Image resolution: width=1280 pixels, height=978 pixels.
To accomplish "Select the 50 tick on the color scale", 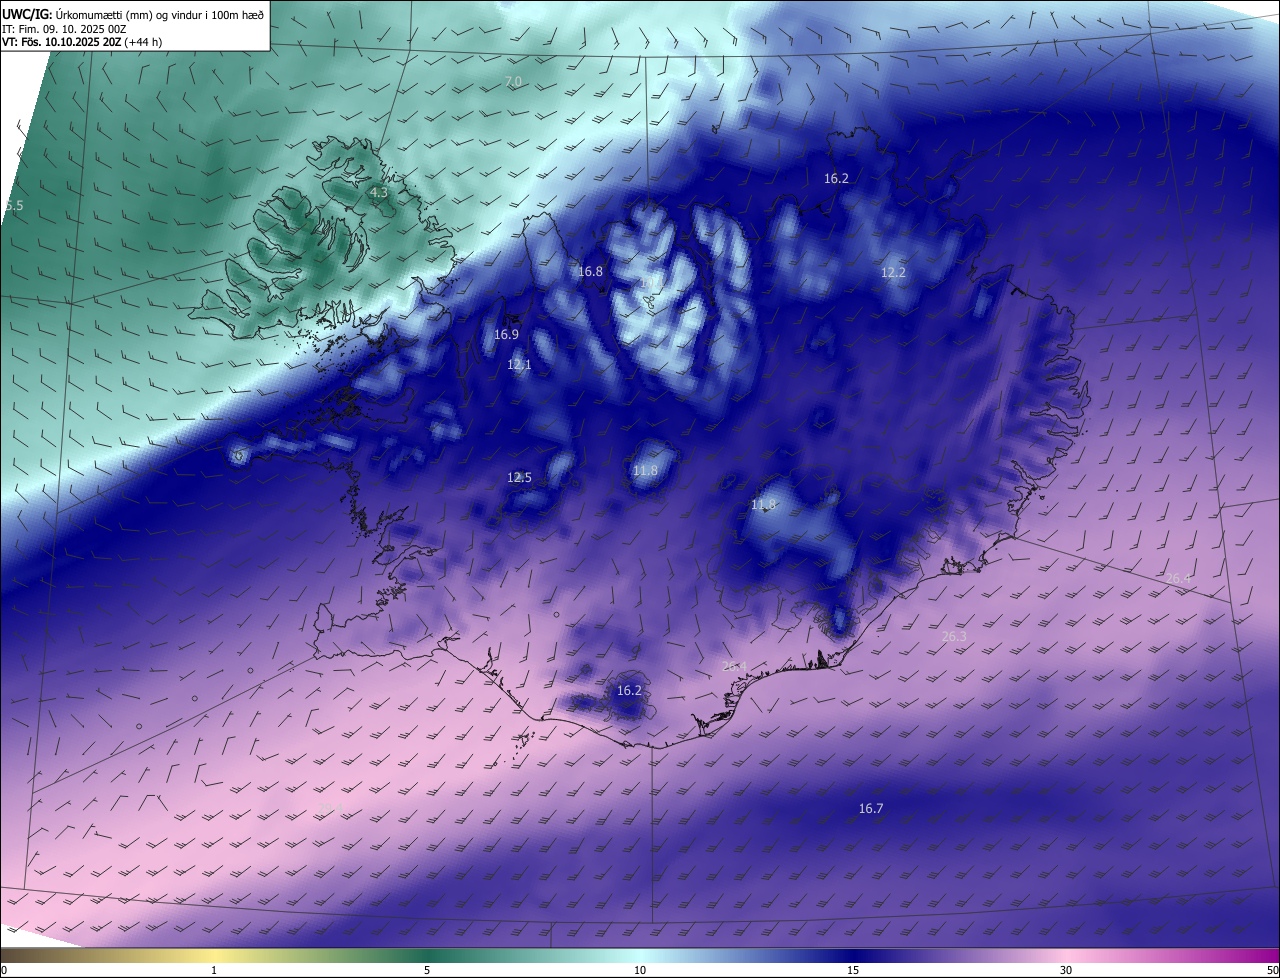I will 1272,970.
